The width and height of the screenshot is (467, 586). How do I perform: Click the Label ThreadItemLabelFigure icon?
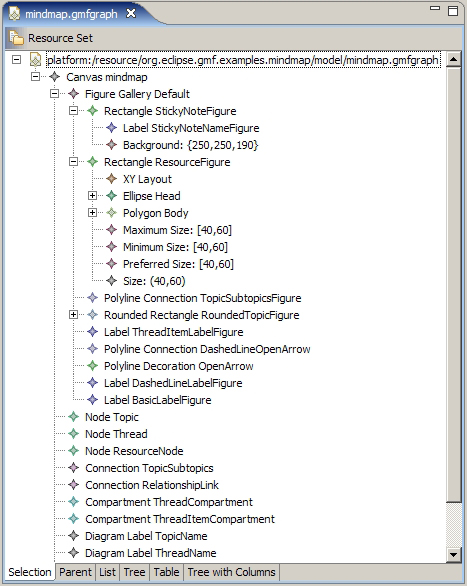click(x=93, y=332)
